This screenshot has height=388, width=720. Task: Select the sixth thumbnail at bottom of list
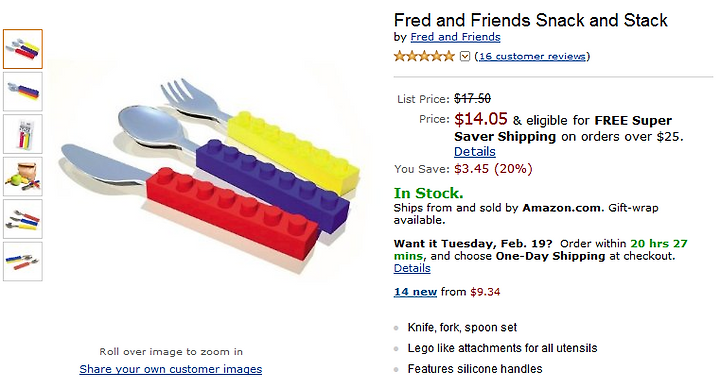(x=23, y=262)
